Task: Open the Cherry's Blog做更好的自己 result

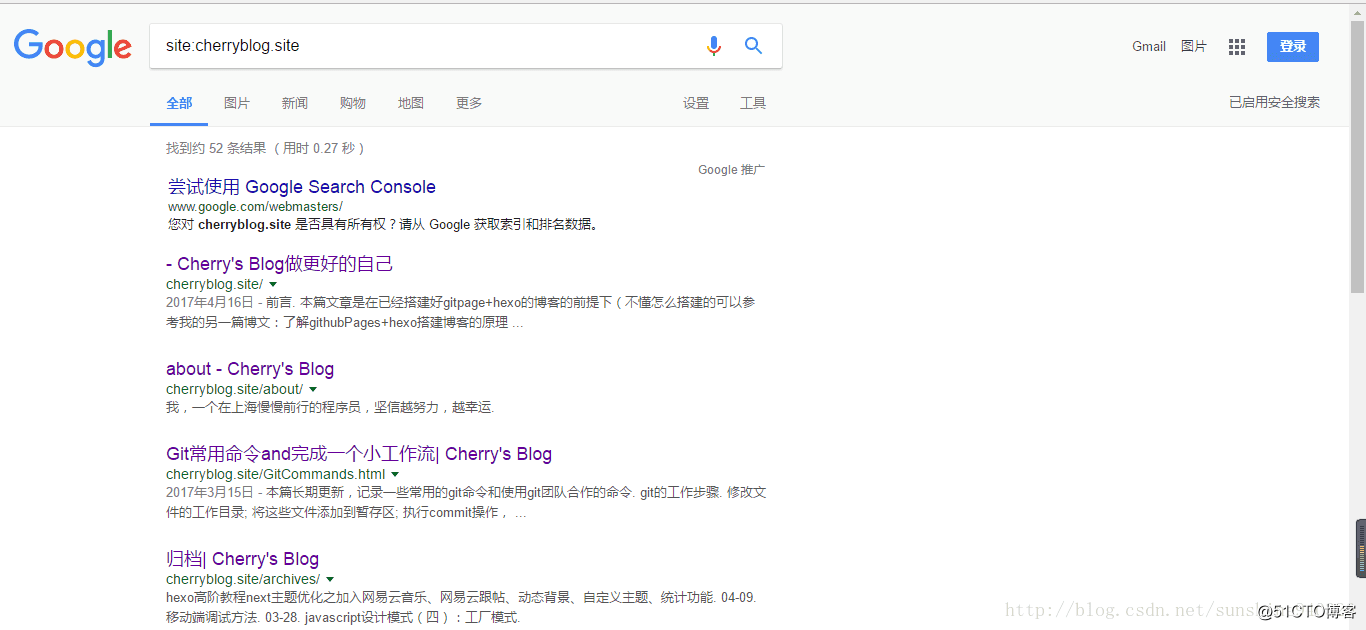Action: pyautogui.click(x=280, y=264)
